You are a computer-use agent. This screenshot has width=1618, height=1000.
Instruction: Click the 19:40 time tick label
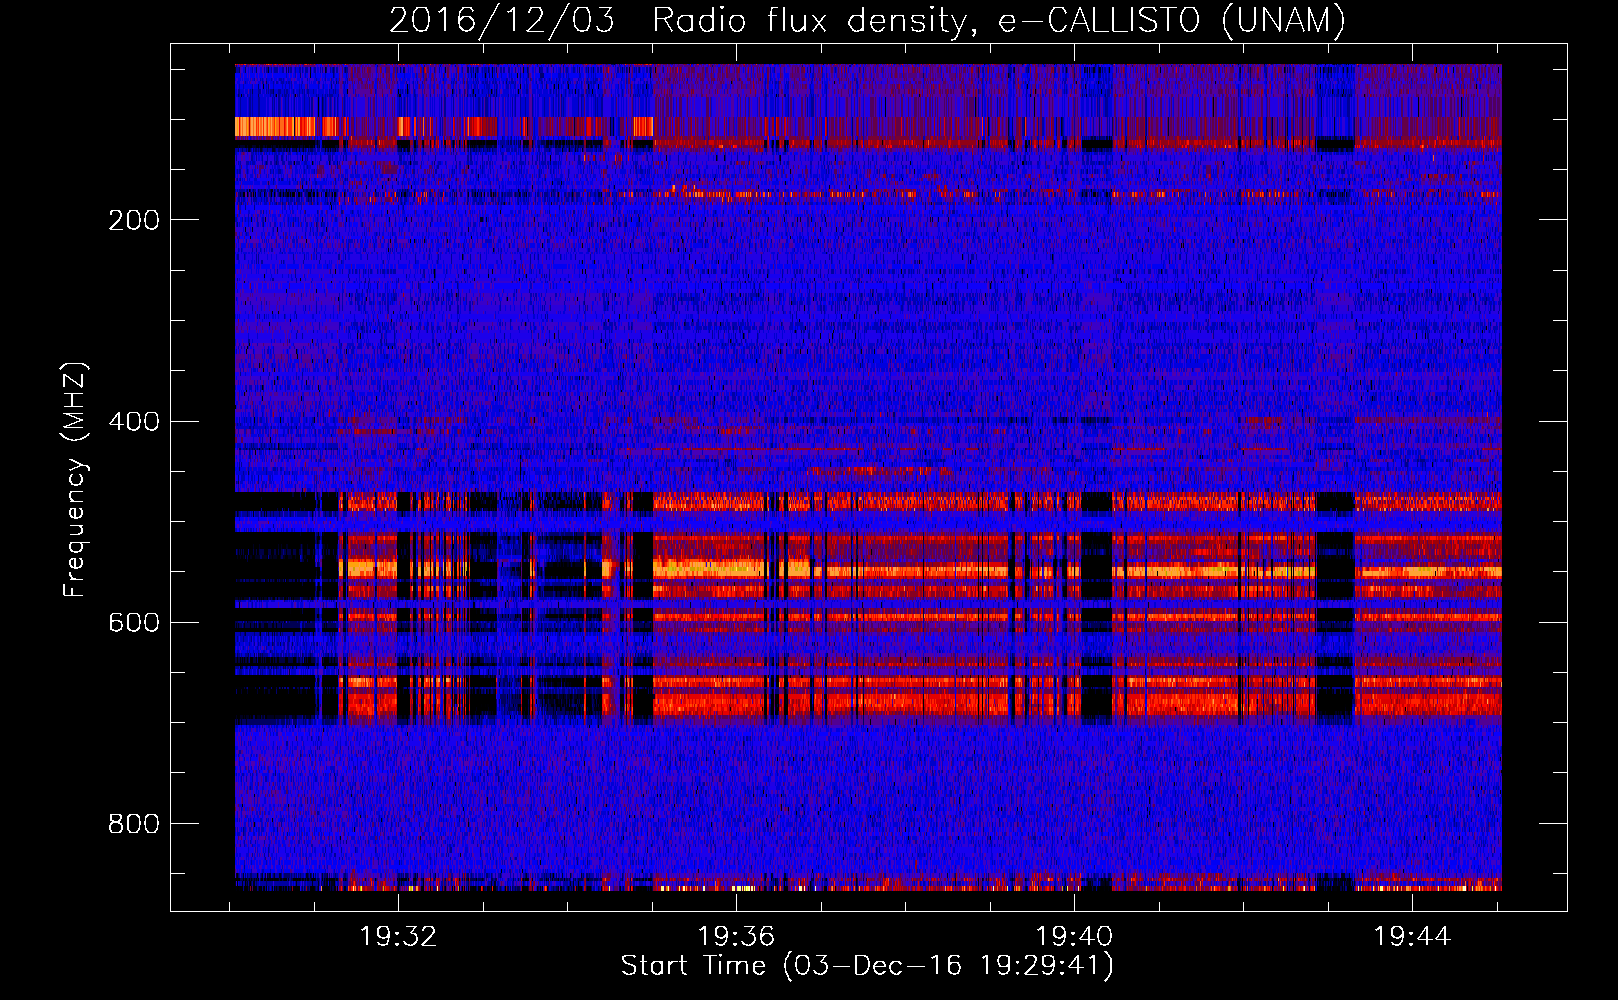point(1074,937)
